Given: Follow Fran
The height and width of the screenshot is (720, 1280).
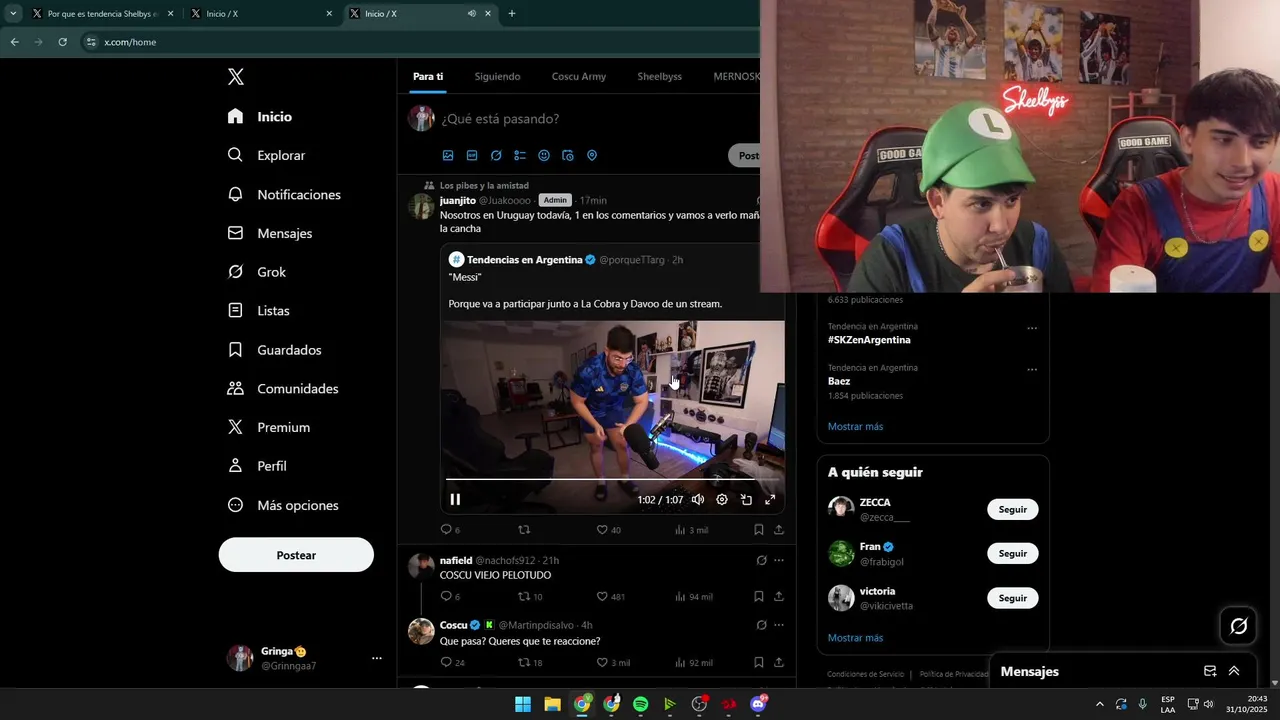Looking at the screenshot, I should [x=1013, y=553].
